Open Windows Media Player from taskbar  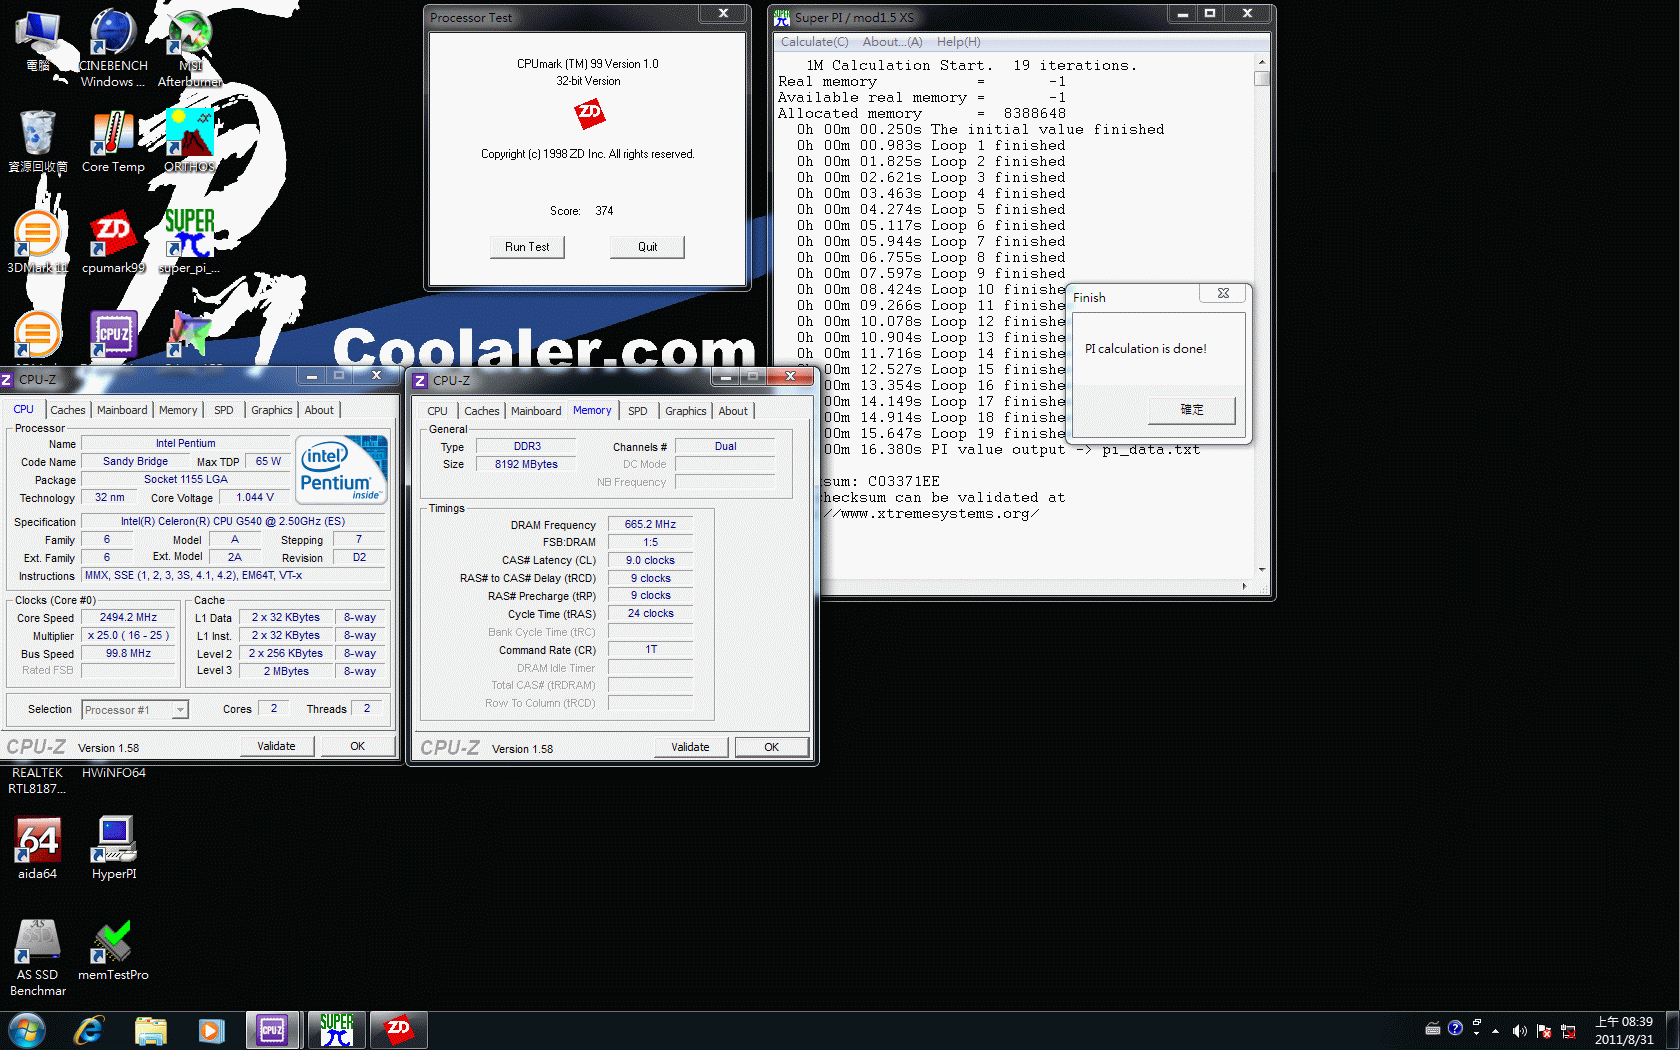211,1030
